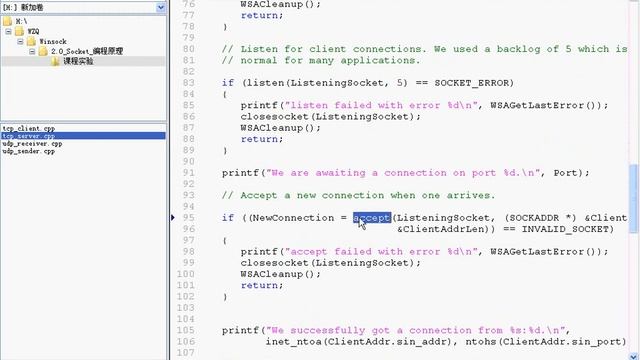Select the 2.0_Socket_编程原理 folder label
This screenshot has width=640, height=360.
87,51
